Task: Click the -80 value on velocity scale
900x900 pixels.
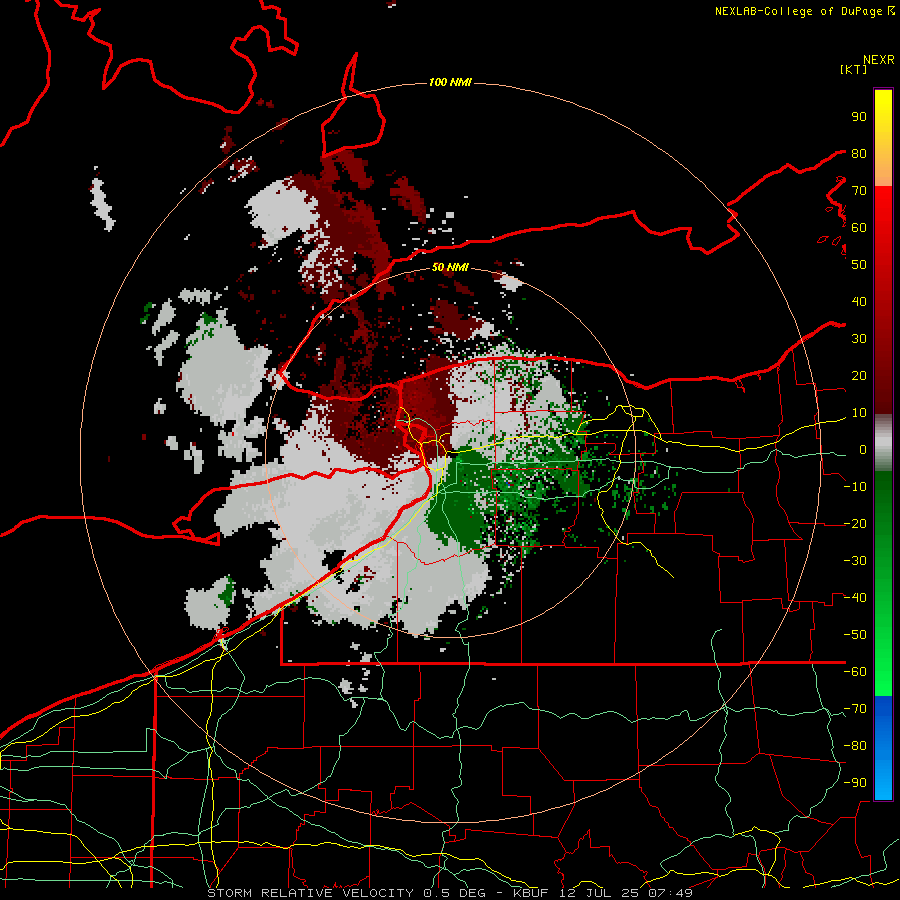Action: pos(855,746)
